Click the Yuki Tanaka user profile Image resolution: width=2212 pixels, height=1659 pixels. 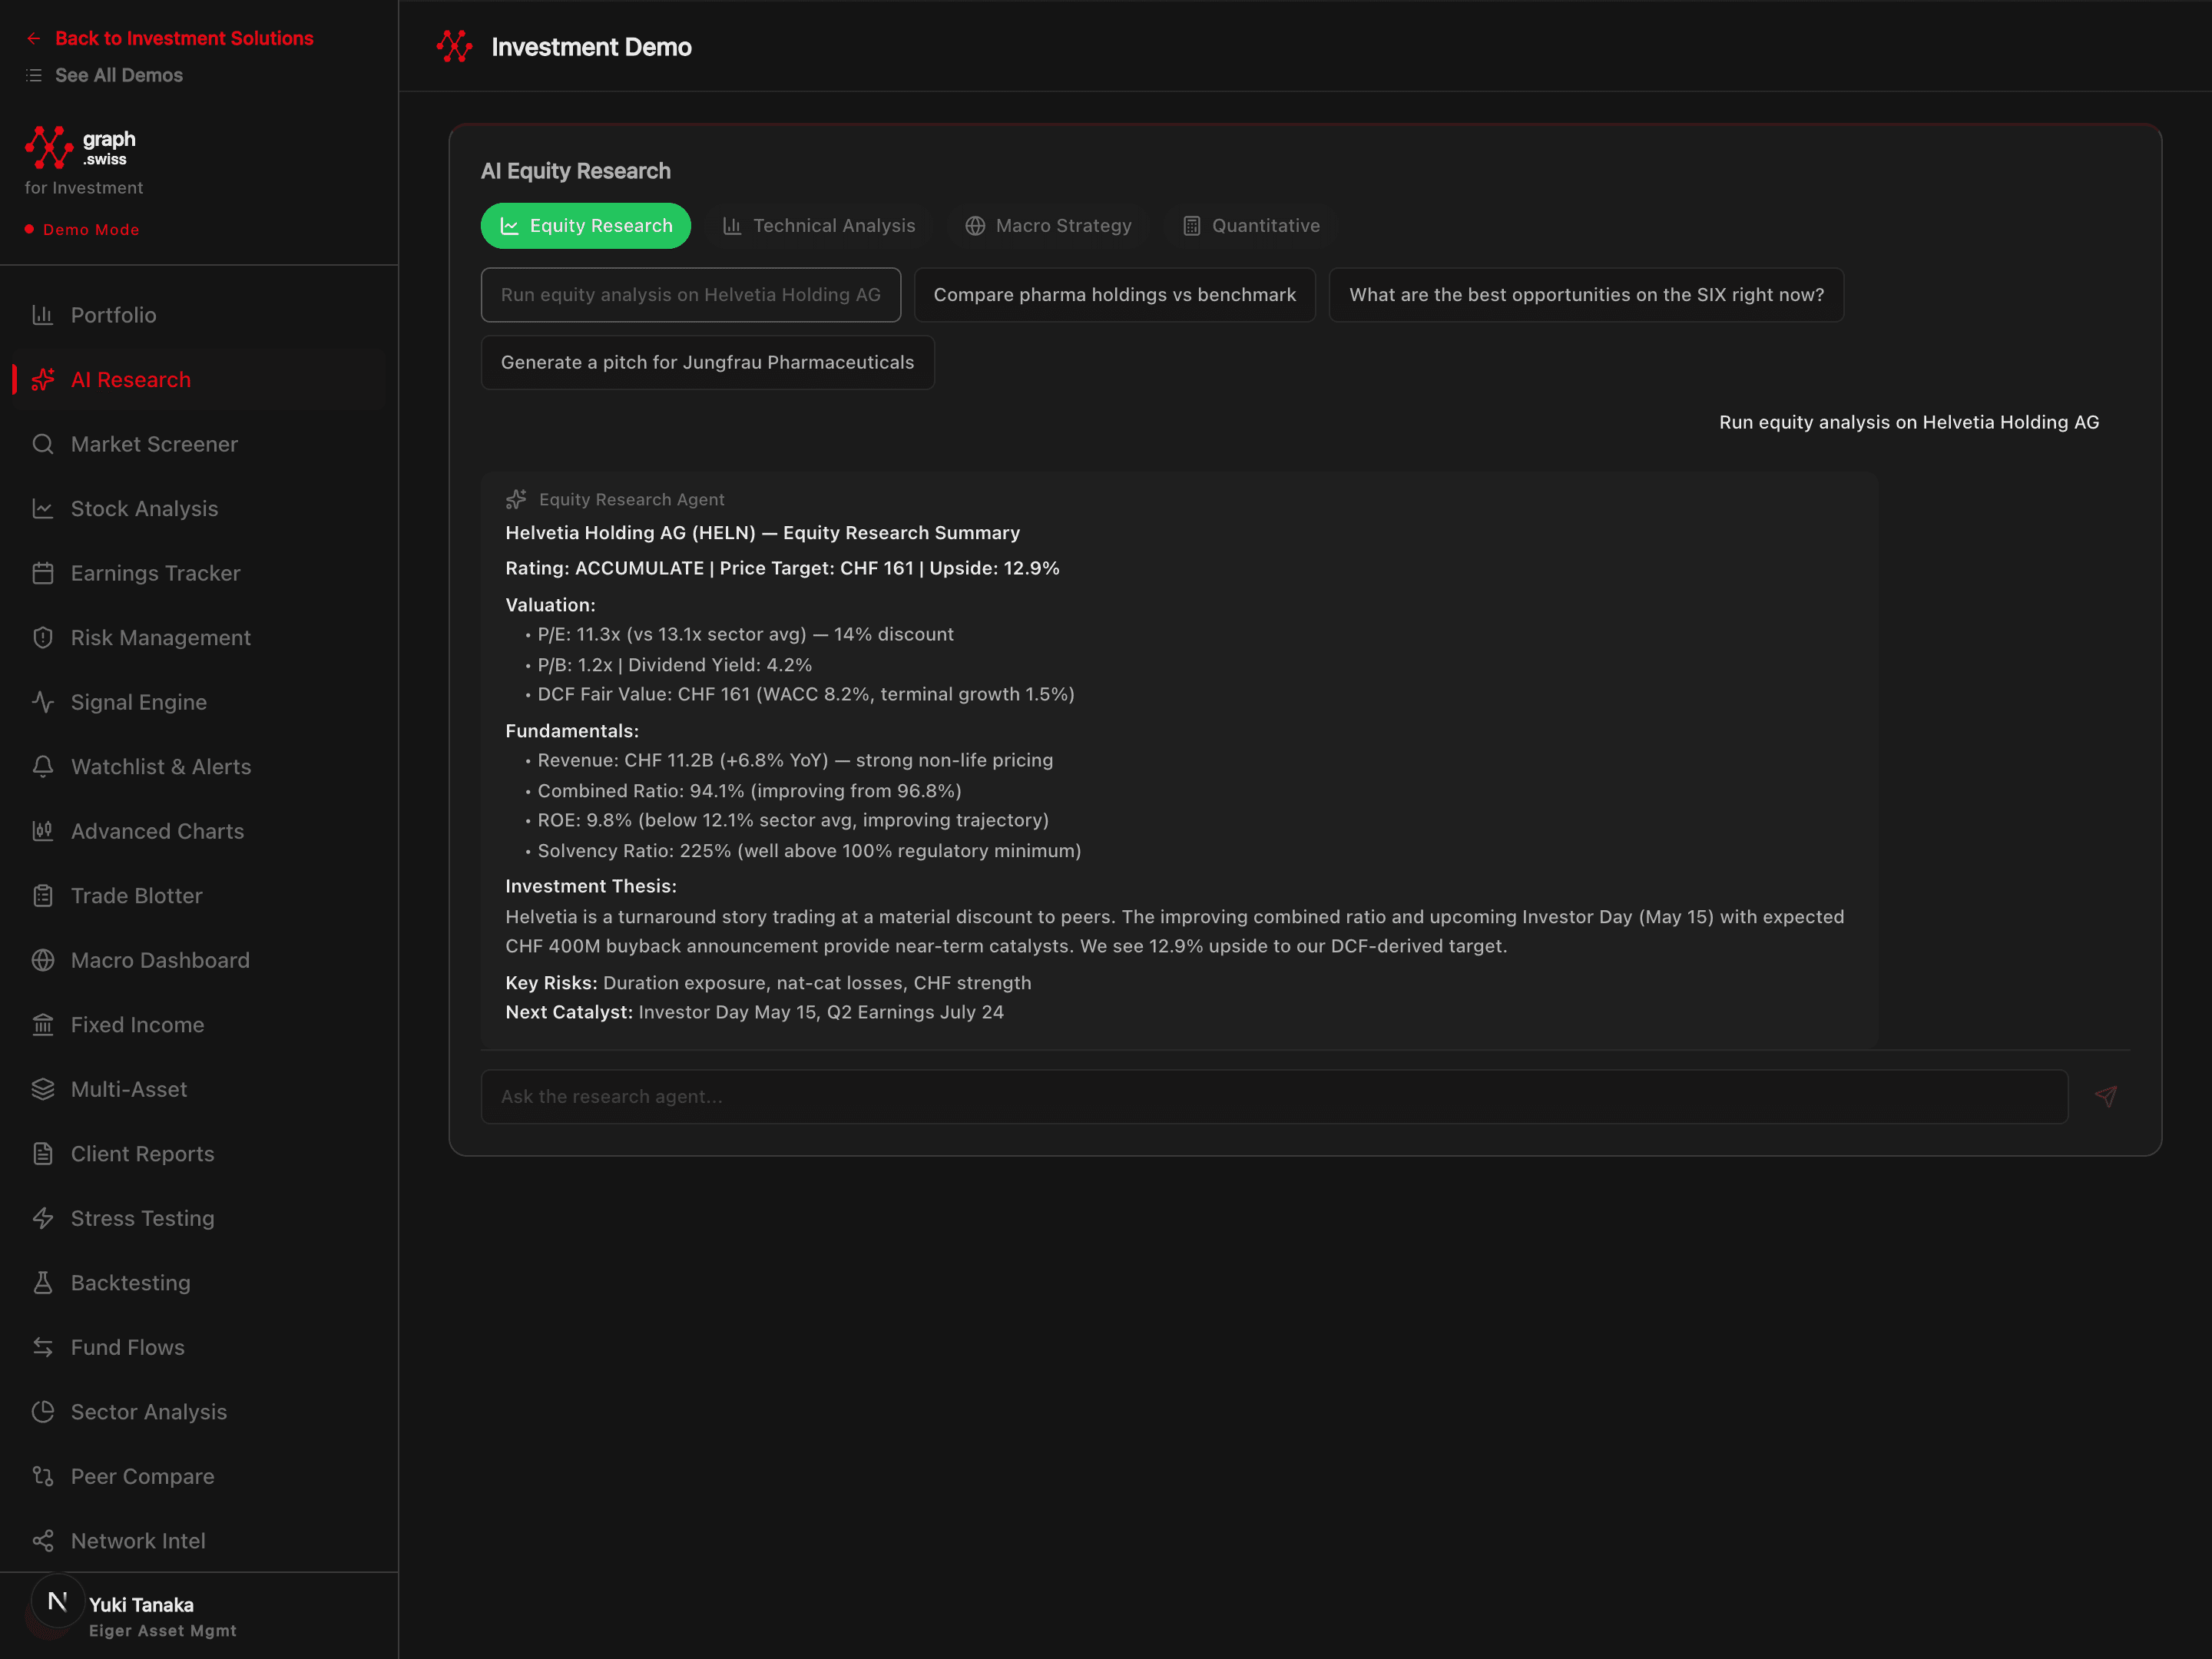[140, 1615]
